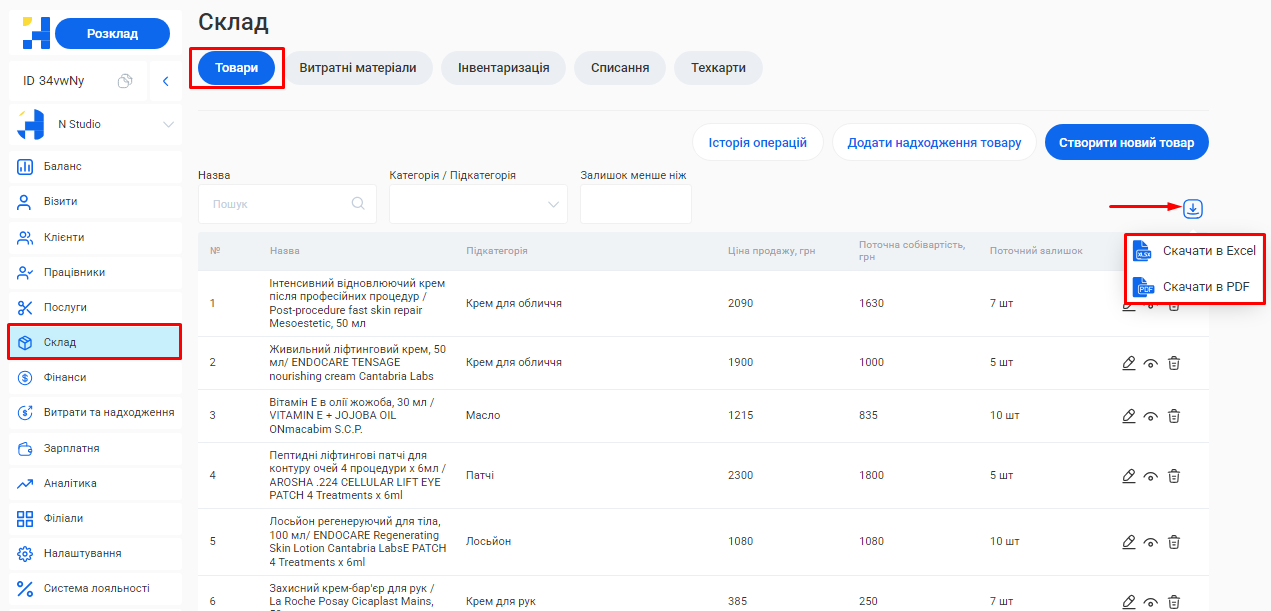Viewport: 1271px width, 611px height.
Task: Click the Залишок менше ніж input field
Action: pos(635,204)
